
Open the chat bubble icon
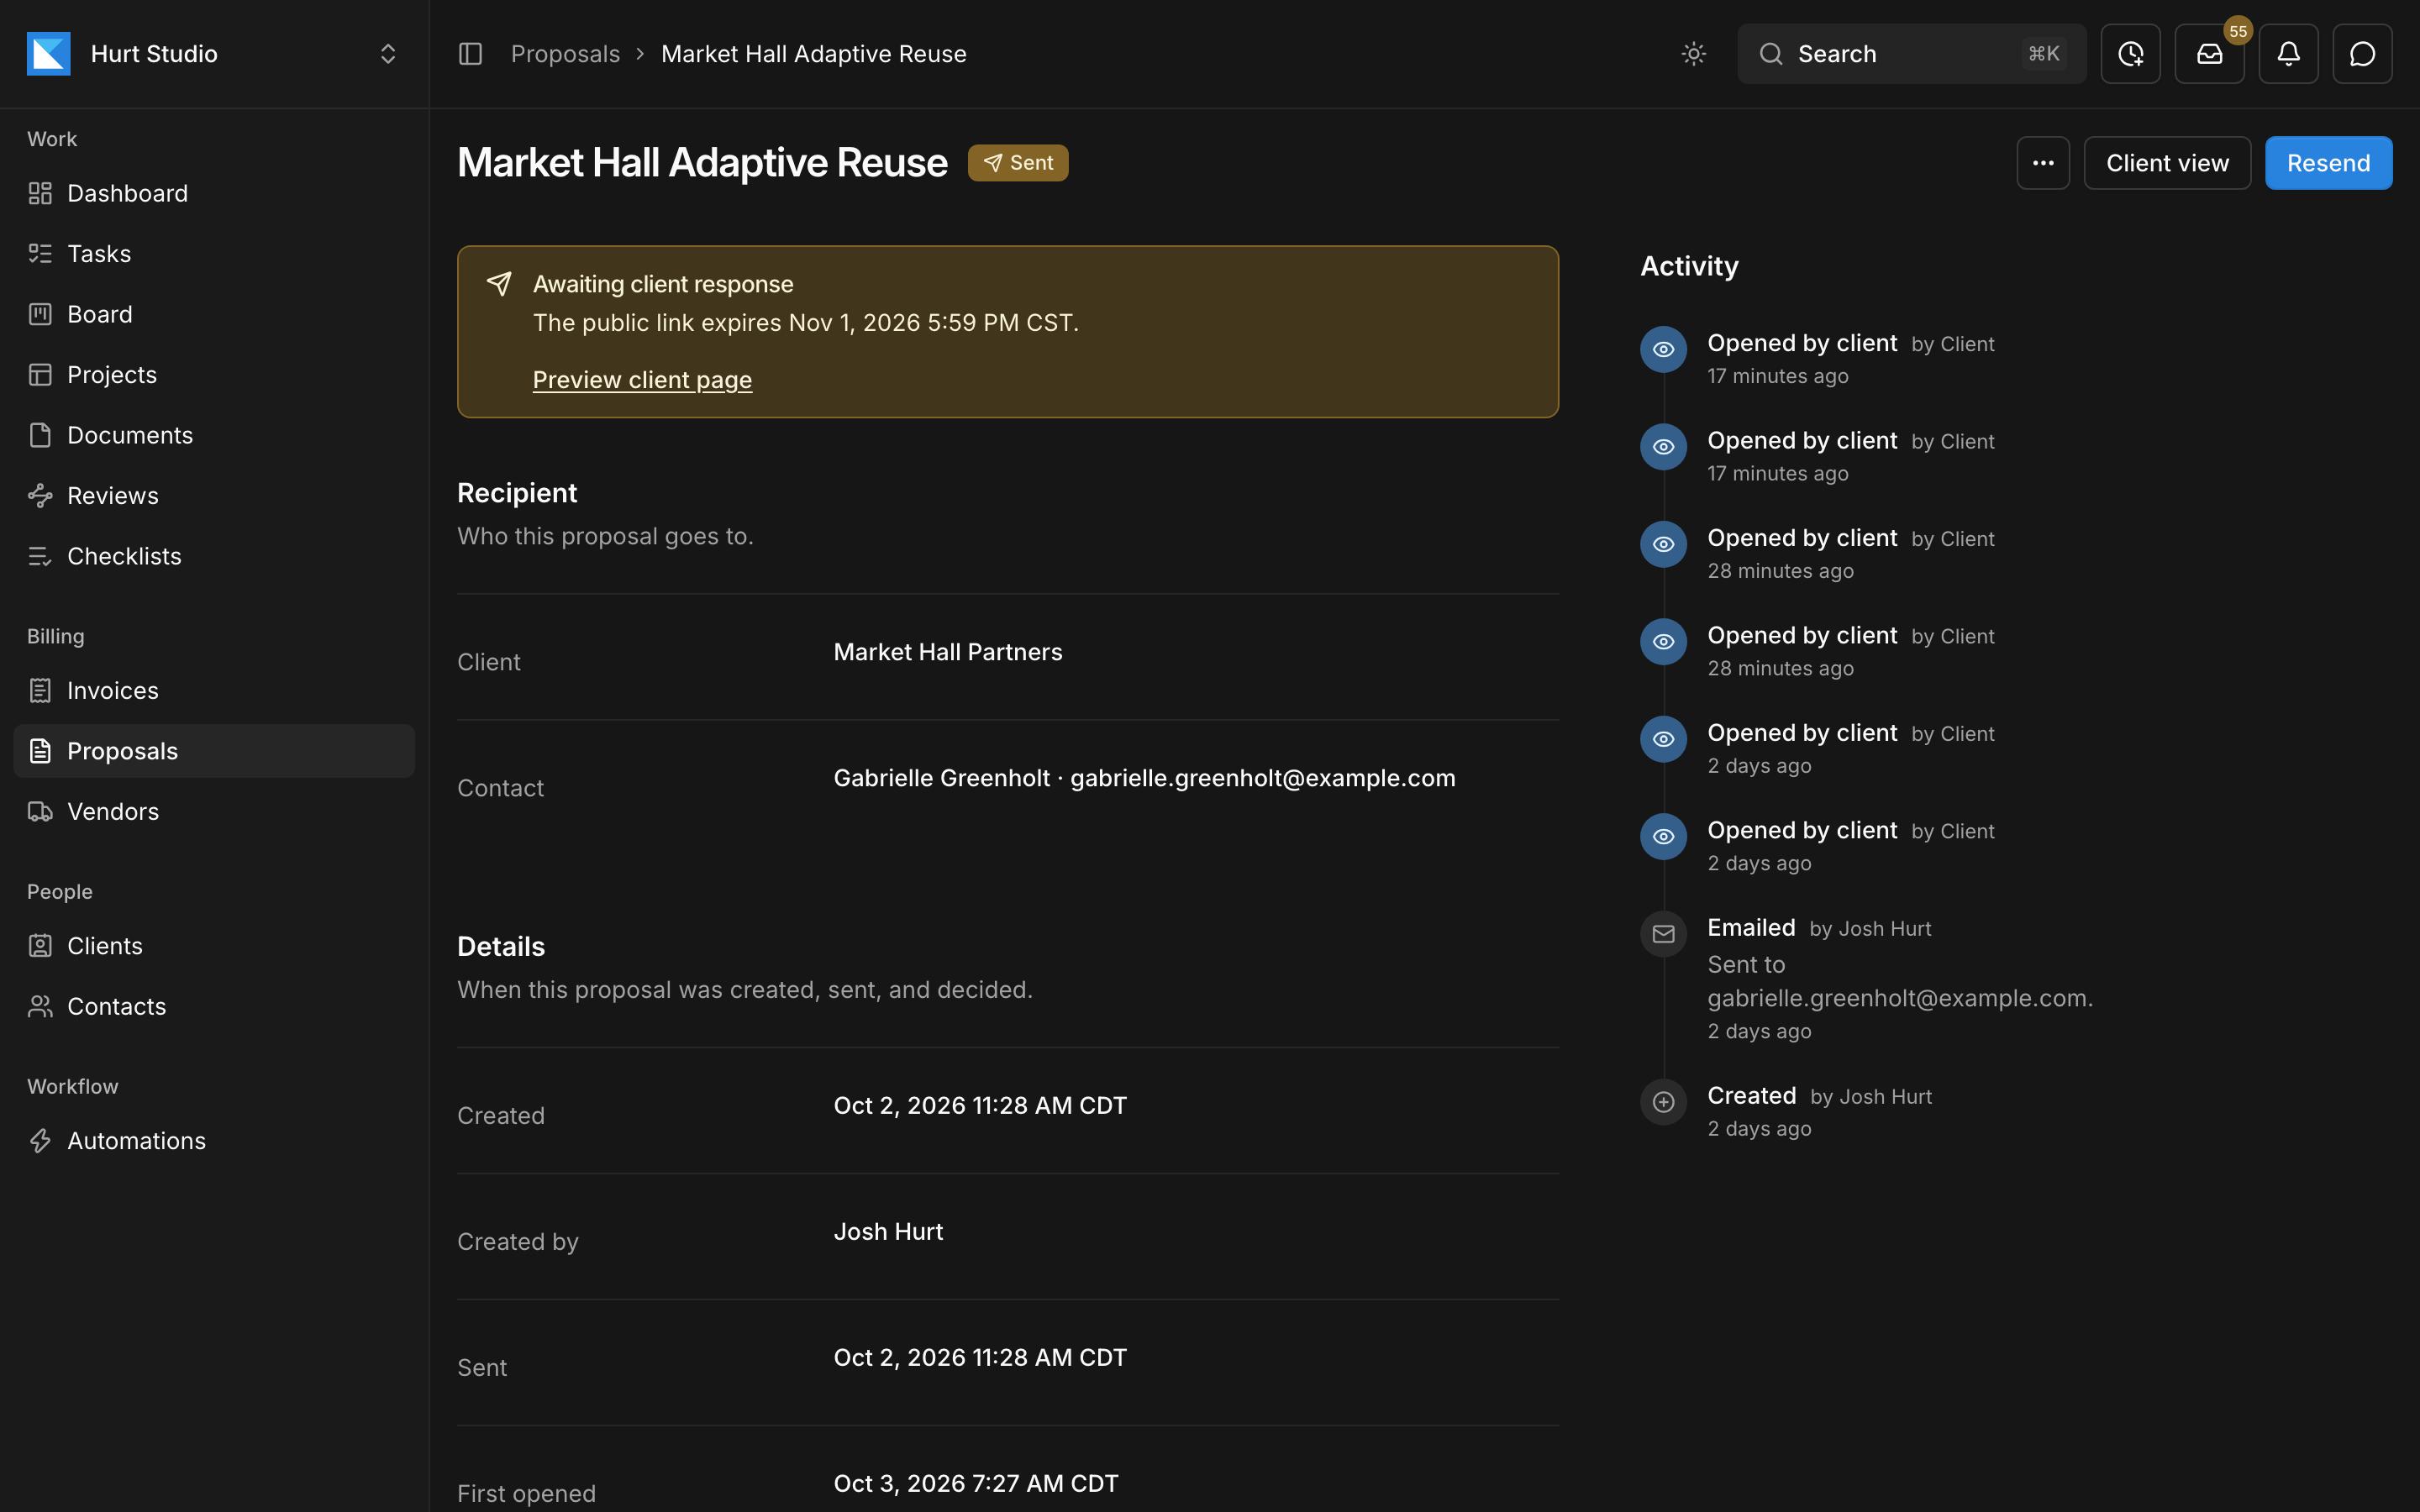[x=2362, y=54]
